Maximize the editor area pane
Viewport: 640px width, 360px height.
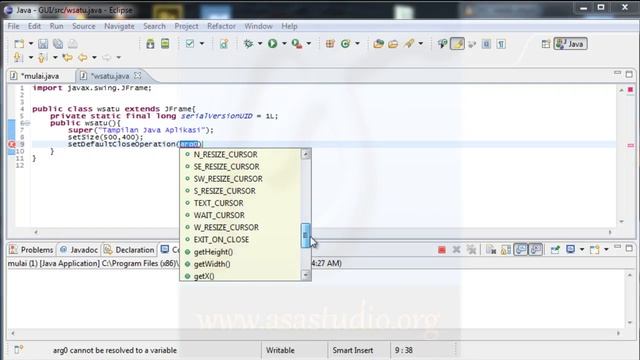pos(629,74)
